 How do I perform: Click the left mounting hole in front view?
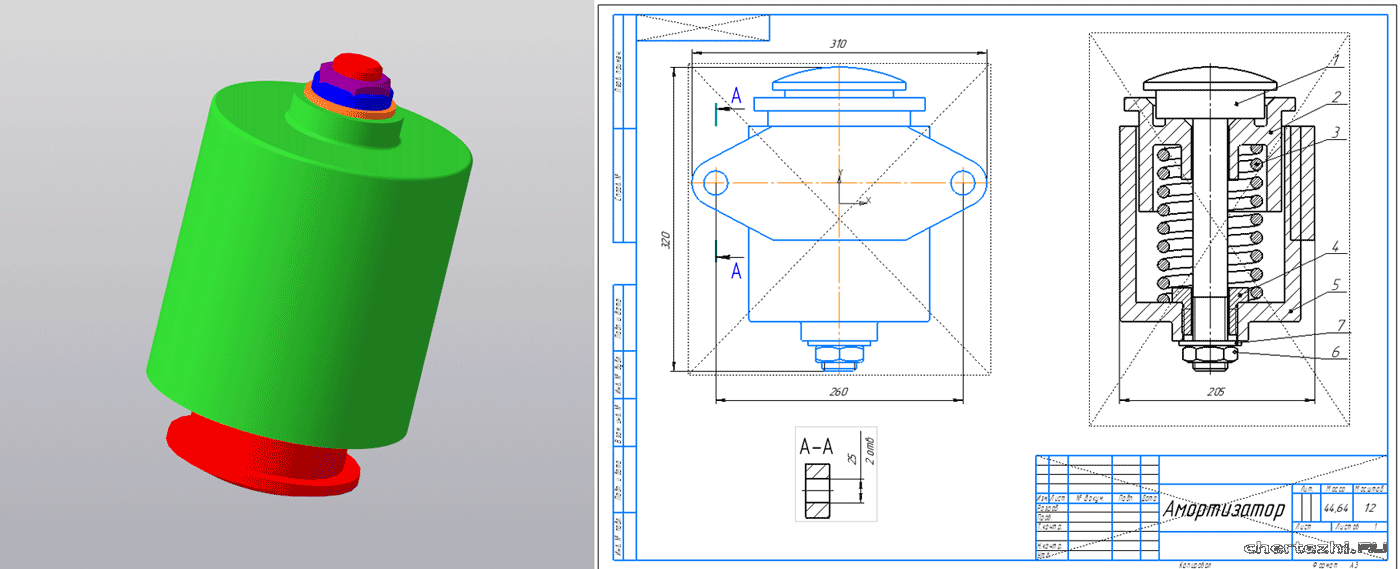(x=715, y=182)
